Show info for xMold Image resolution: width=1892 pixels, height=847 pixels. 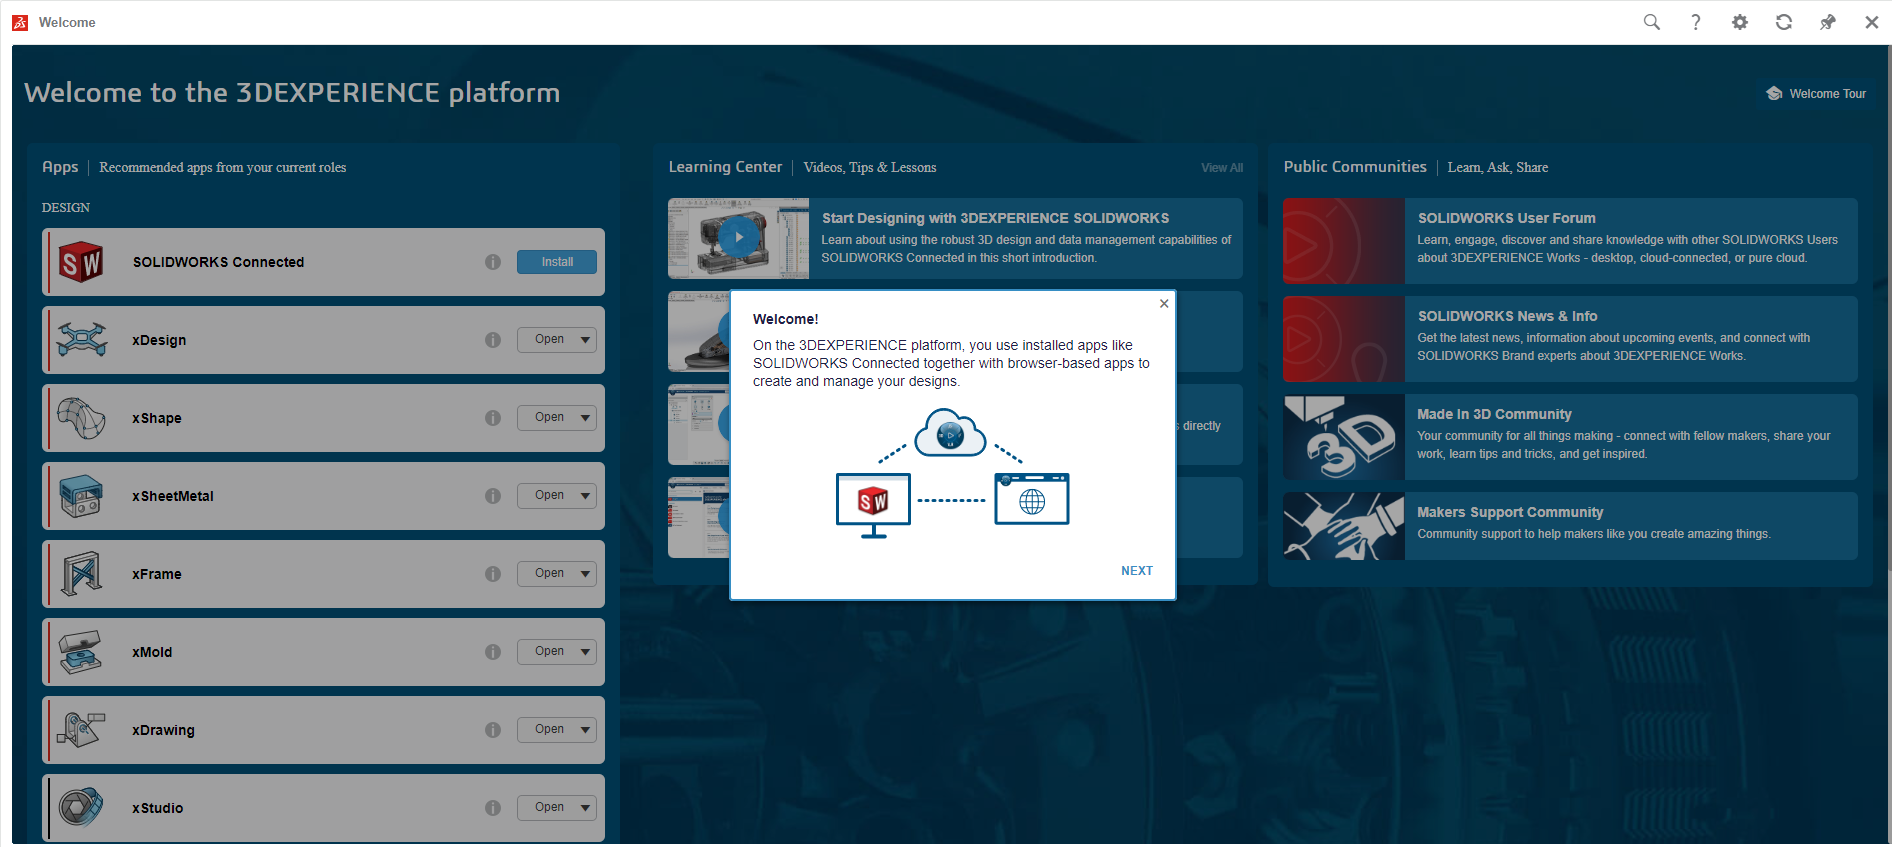493,652
